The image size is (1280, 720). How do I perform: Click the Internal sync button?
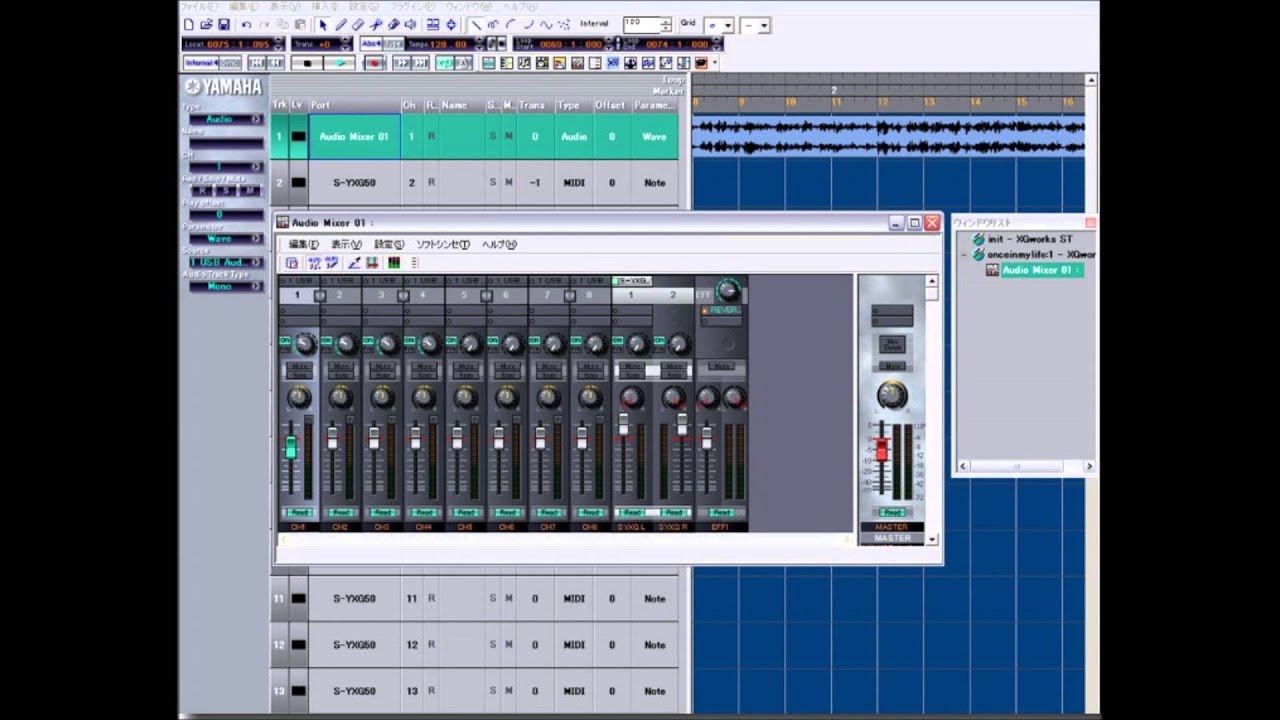click(201, 62)
